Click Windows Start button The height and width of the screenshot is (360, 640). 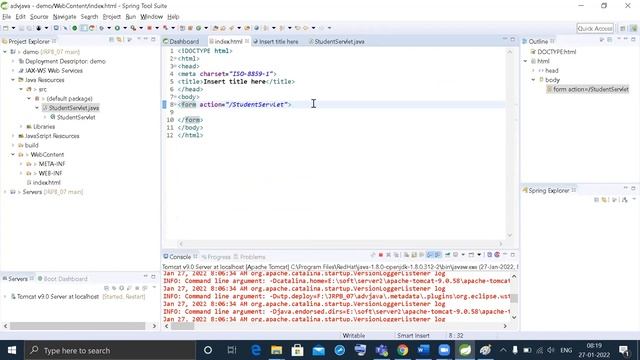pos(12,350)
